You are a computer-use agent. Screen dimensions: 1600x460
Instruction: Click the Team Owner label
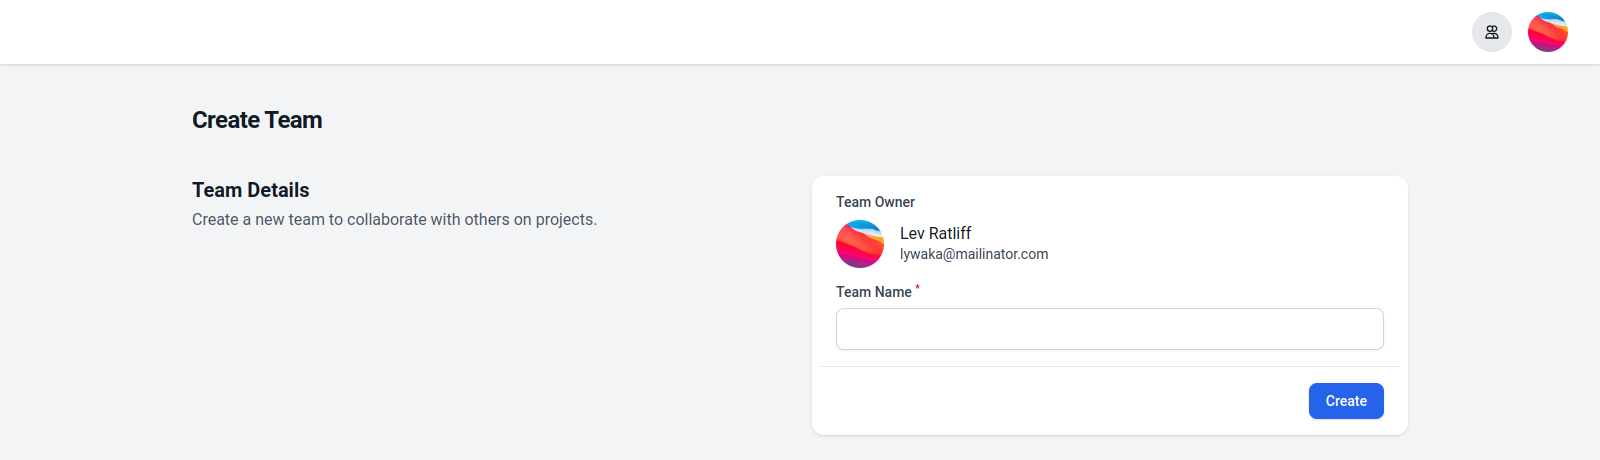point(875,202)
